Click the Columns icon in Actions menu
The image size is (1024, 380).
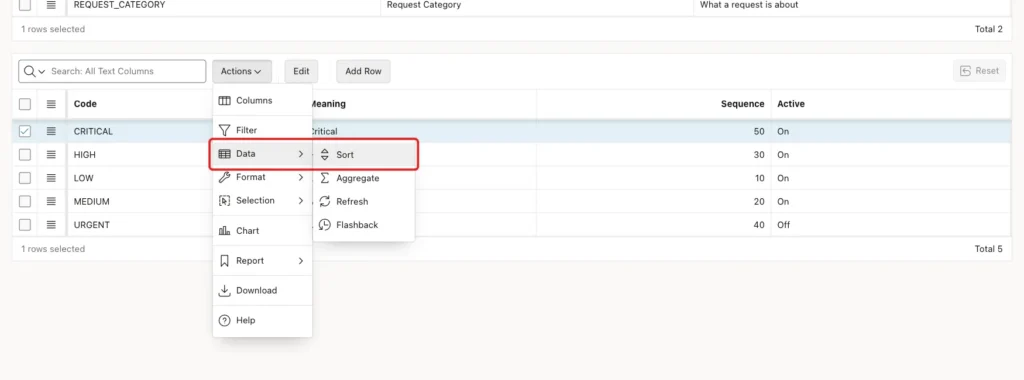(x=224, y=101)
